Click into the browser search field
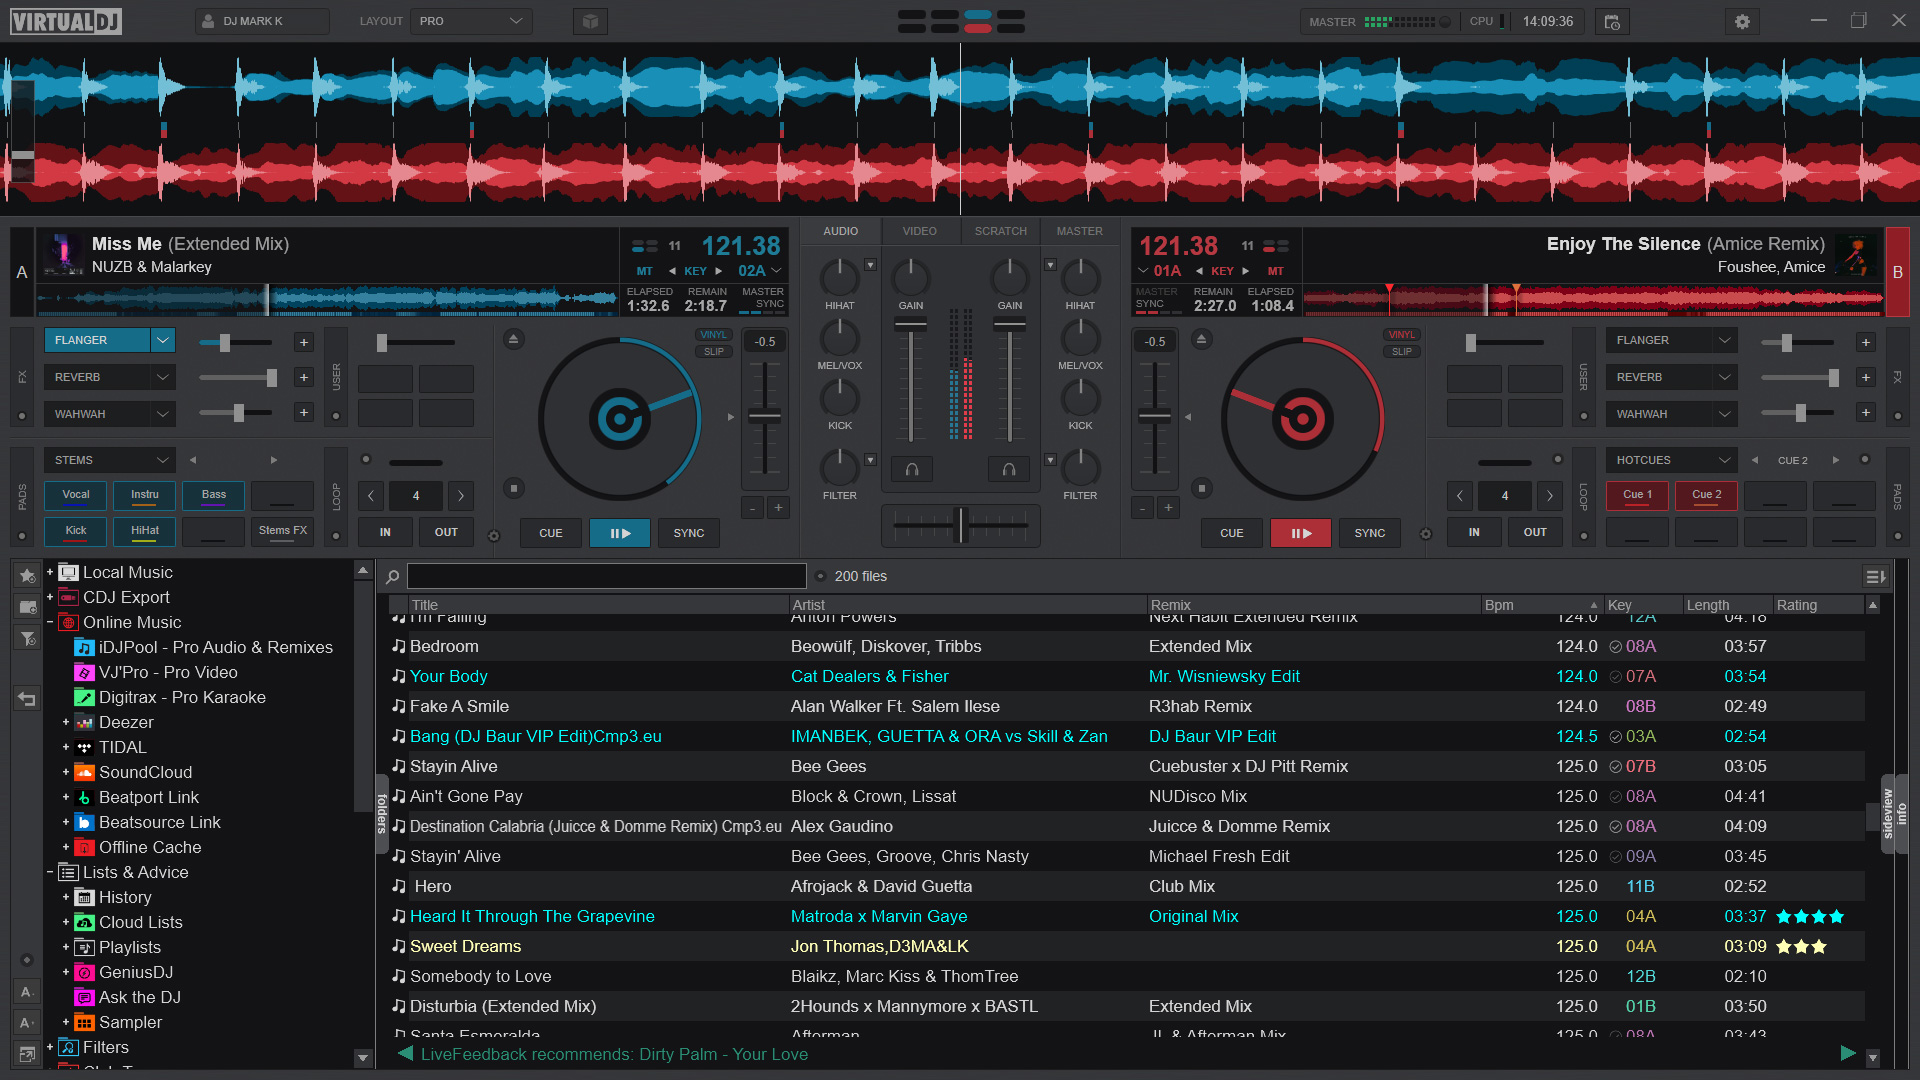The width and height of the screenshot is (1920, 1080). coord(606,576)
